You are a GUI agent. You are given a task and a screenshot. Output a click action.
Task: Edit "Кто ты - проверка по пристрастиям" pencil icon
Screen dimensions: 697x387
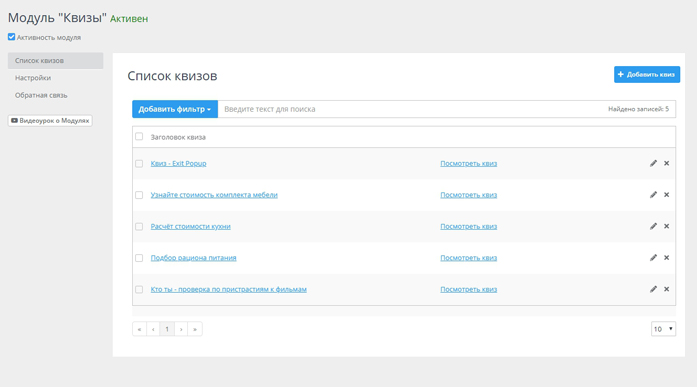(653, 289)
